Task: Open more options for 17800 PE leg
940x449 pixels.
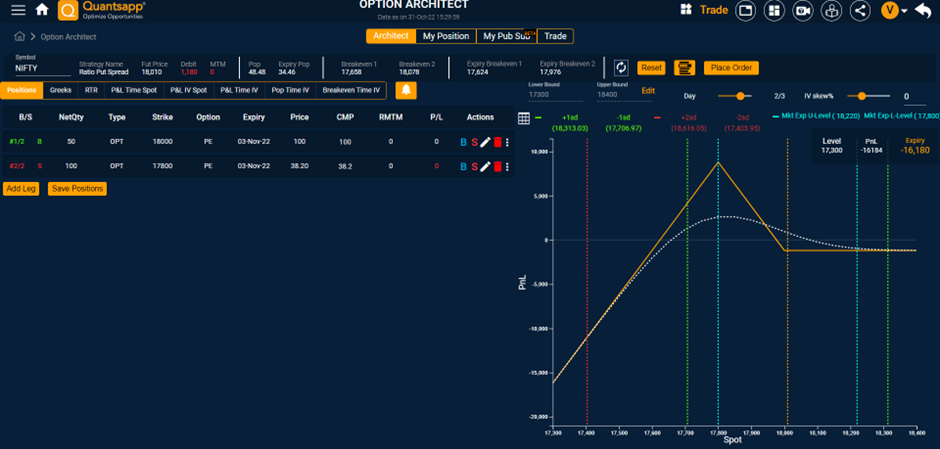Action: pos(508,166)
